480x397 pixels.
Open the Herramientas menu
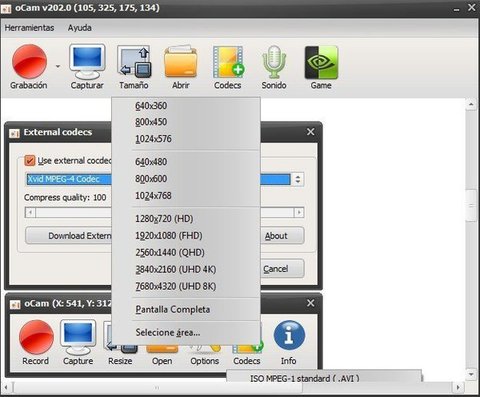click(x=29, y=28)
